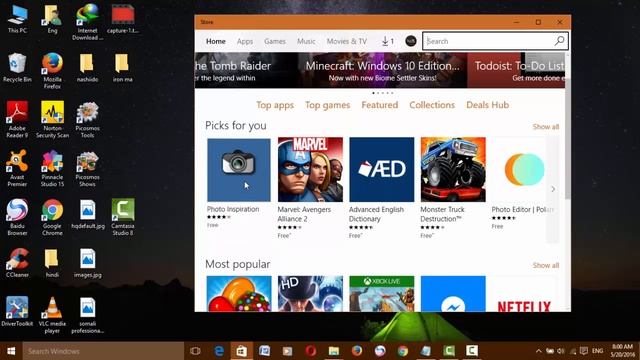The width and height of the screenshot is (640, 360).
Task: Switch to the Store Games tab
Action: click(x=275, y=41)
